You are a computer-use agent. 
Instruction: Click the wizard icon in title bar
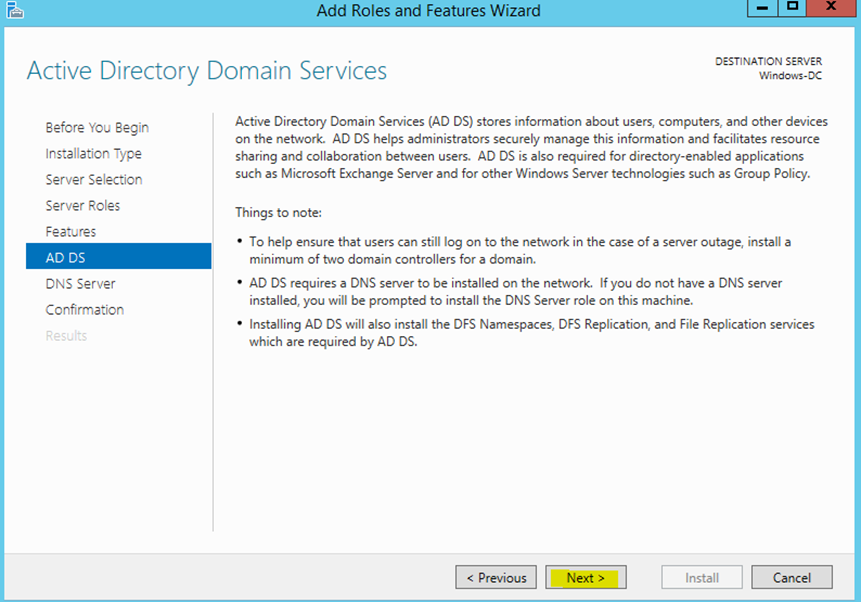[x=14, y=10]
